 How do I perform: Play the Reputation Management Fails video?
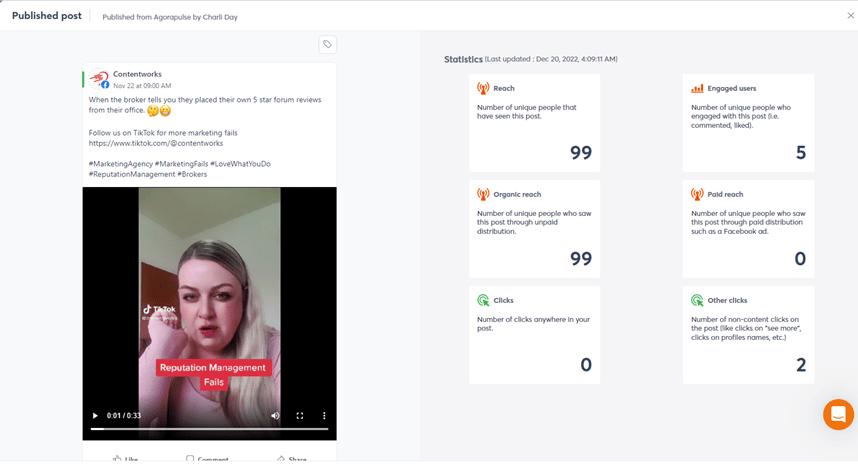pos(95,416)
